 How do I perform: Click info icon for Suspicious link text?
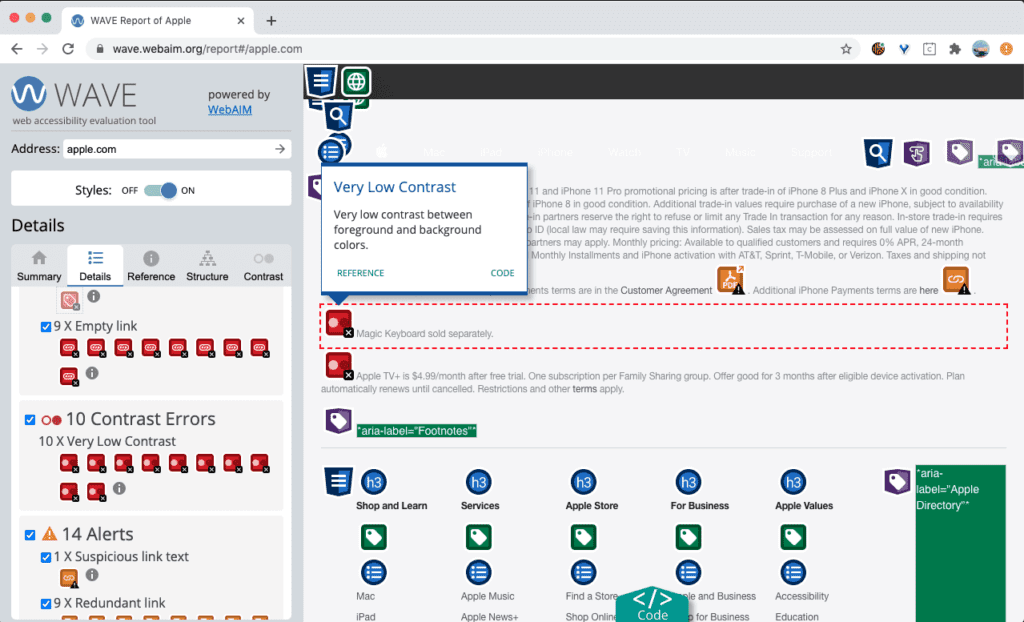tap(92, 574)
